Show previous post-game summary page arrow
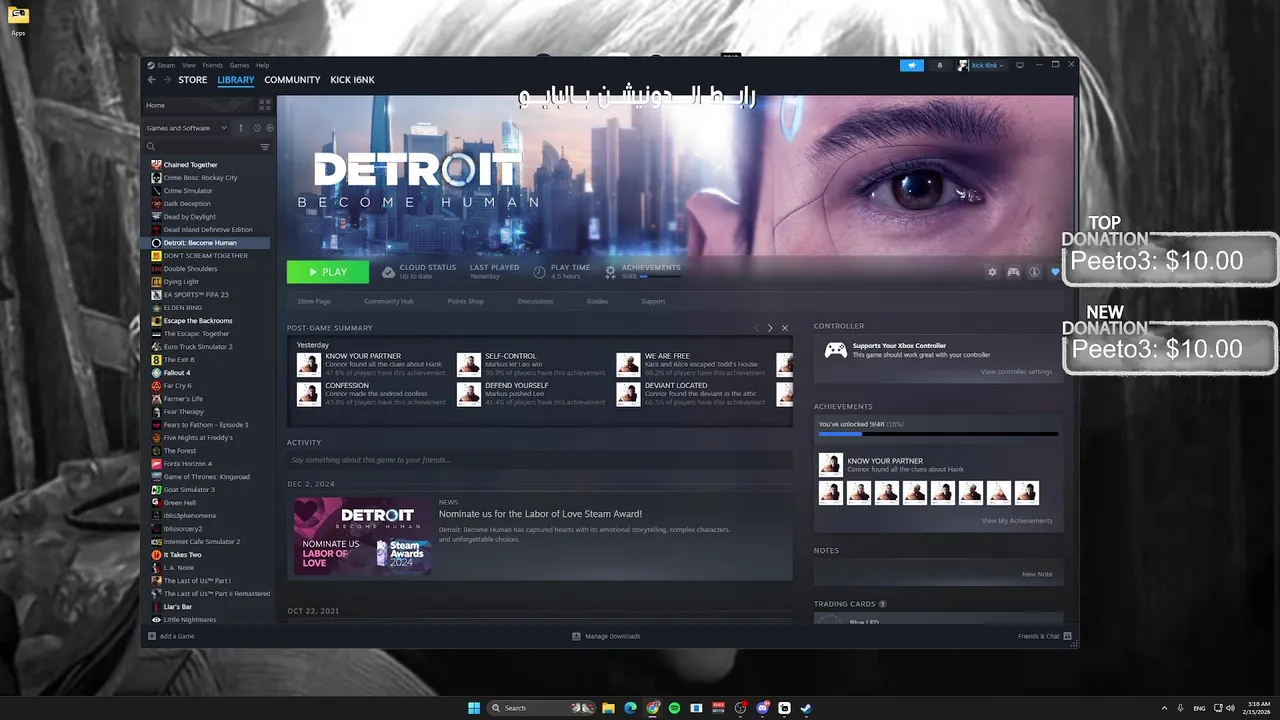Screen dimensions: 1280x720 [x=757, y=328]
